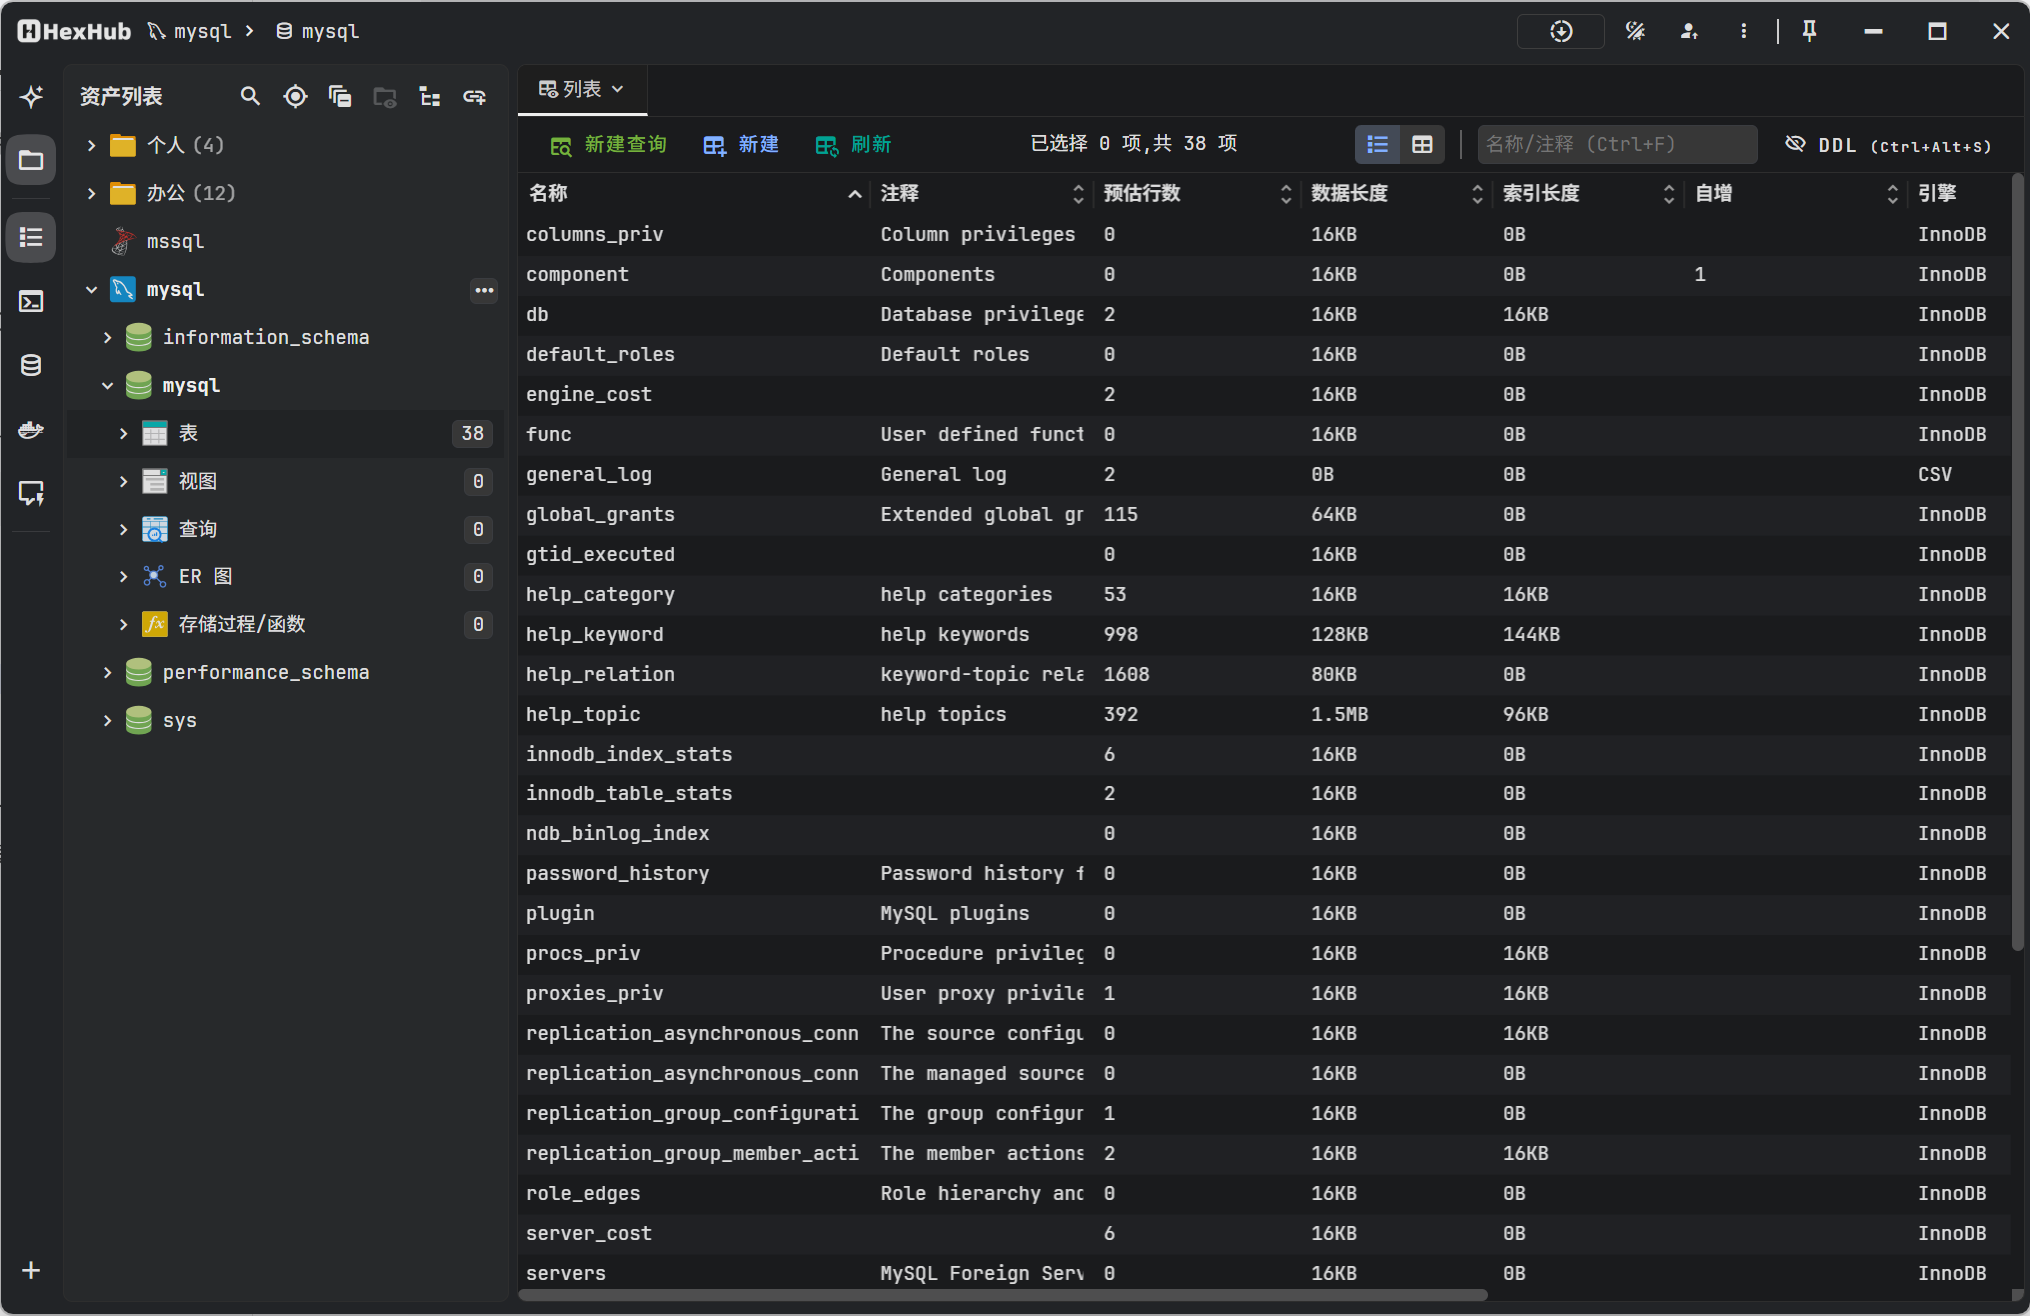Open the AI assistant sparkle icon in sidebar
The width and height of the screenshot is (2030, 1316).
point(31,96)
